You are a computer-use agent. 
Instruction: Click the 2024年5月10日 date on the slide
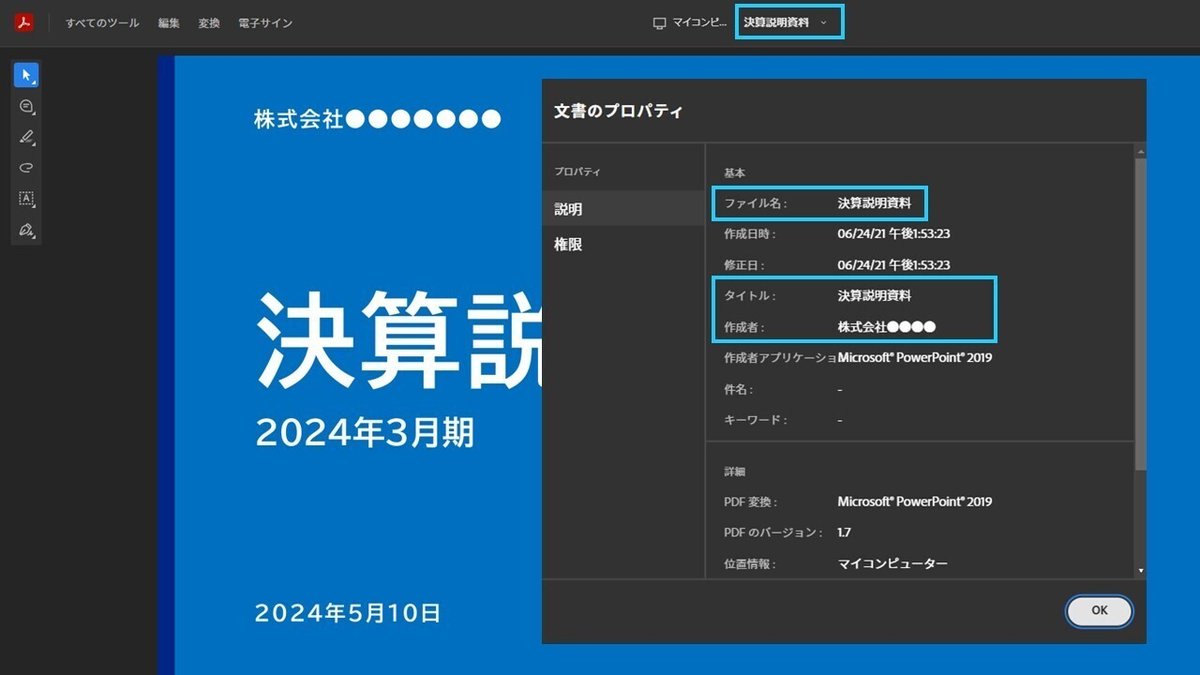click(x=347, y=613)
